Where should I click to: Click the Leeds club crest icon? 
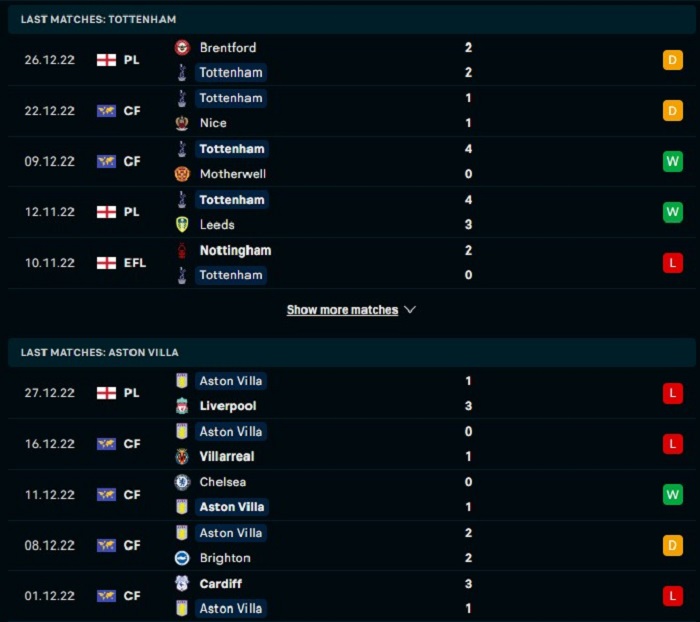click(x=182, y=224)
